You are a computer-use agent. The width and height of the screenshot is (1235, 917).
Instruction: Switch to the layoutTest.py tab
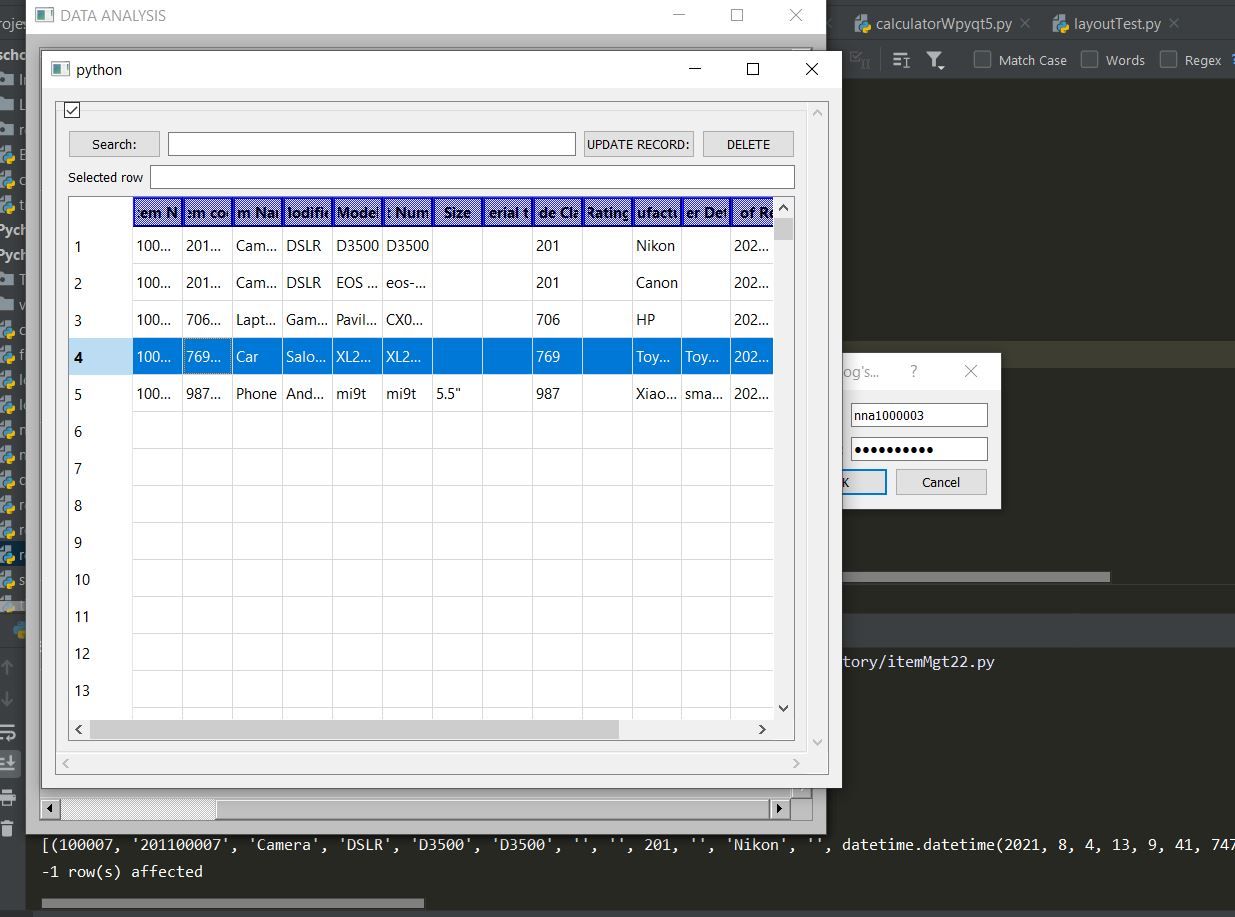click(x=1116, y=22)
